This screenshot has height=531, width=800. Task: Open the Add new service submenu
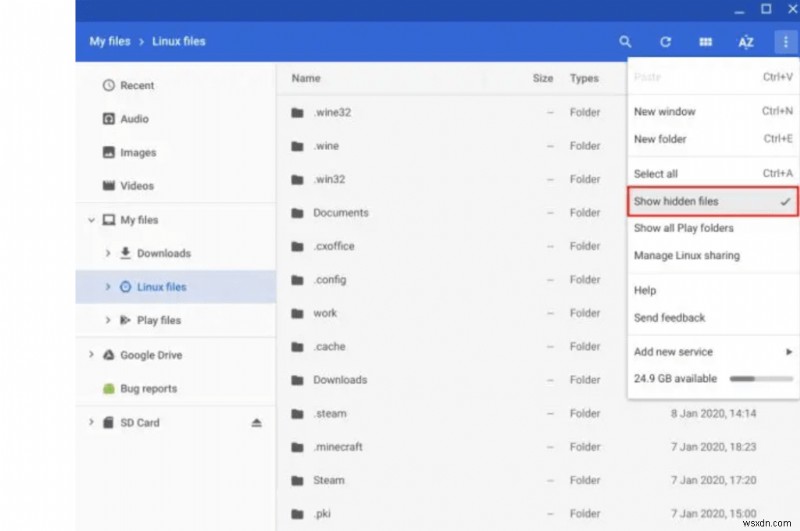coord(713,352)
